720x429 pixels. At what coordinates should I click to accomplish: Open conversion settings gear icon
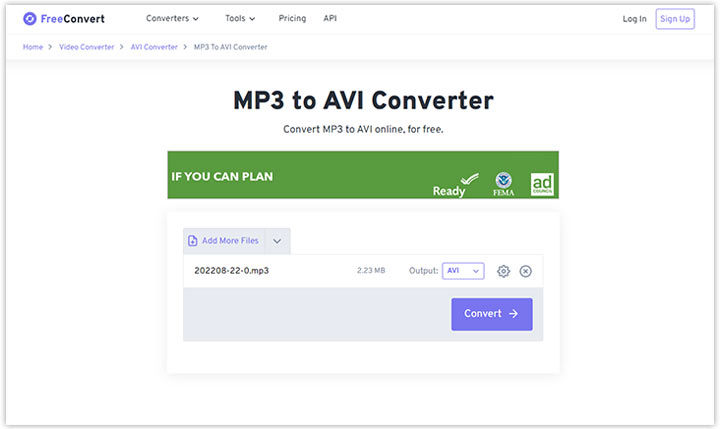[503, 271]
